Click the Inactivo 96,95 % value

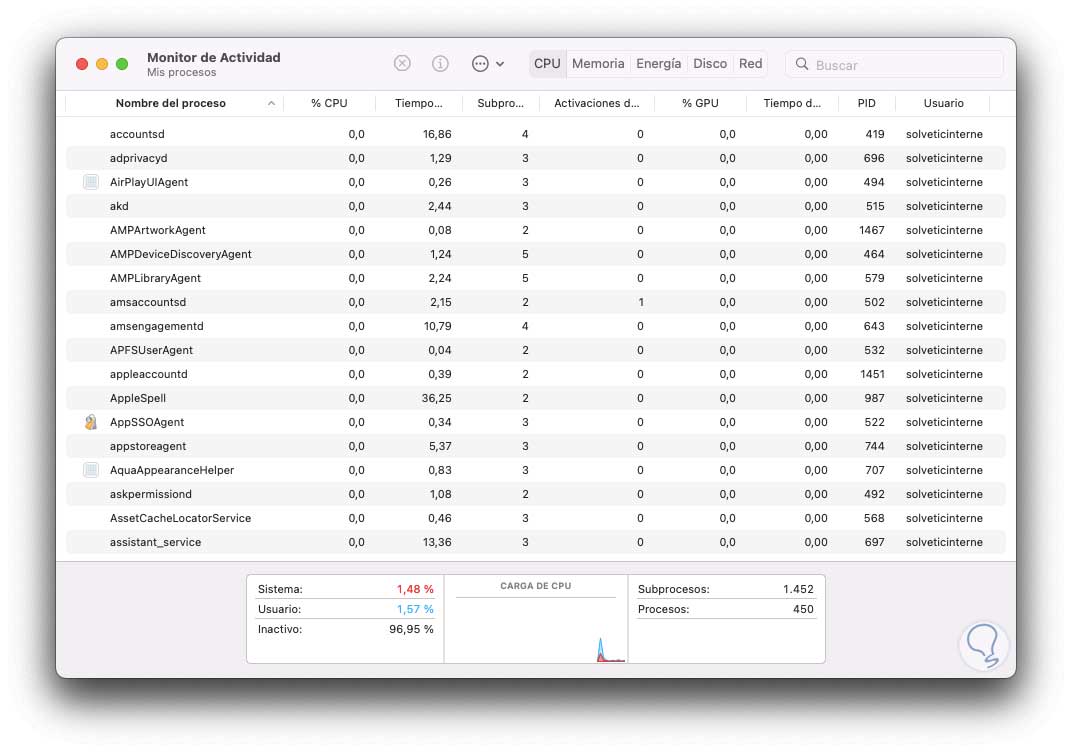tap(411, 629)
